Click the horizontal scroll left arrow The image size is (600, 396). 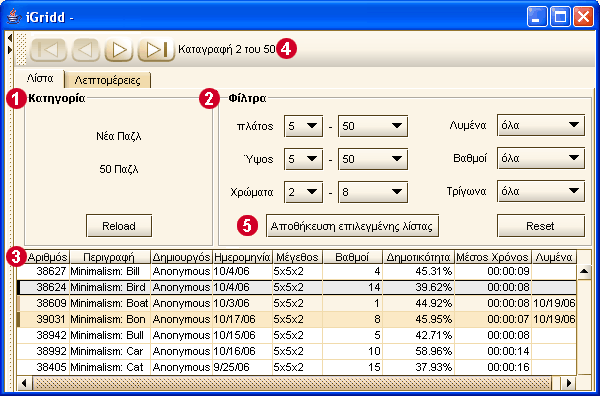click(x=24, y=383)
